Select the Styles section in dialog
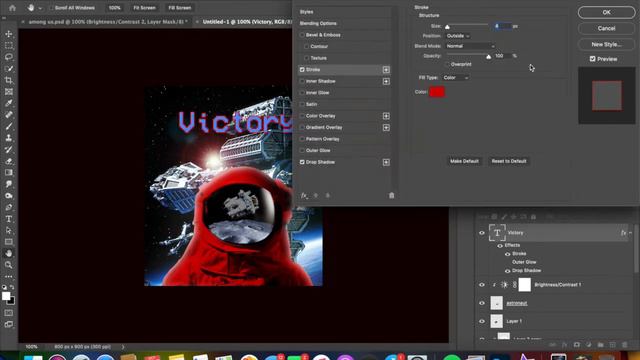 343,12
